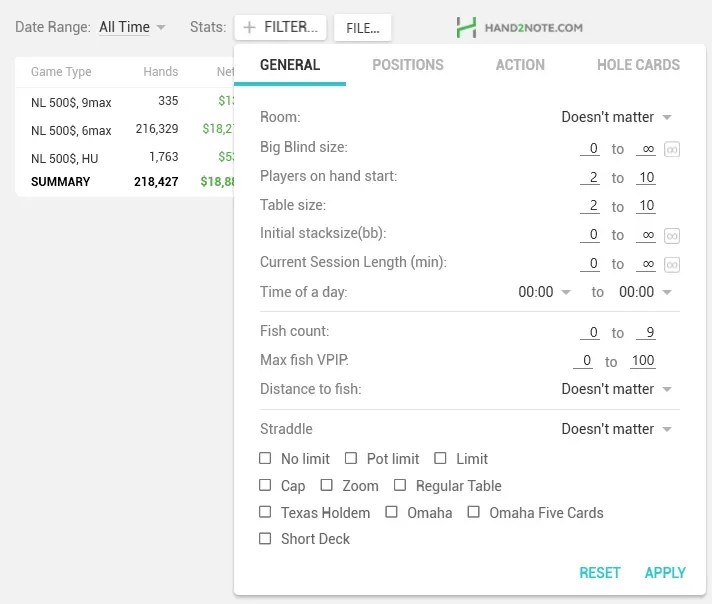Check the Zoom game option
Viewport: 712px width, 604px height.
[x=326, y=486]
